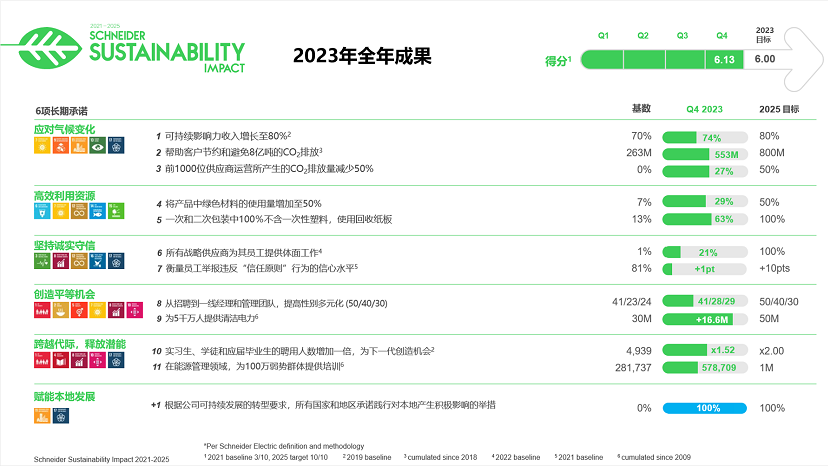Click the Q3 quarter label
Screen dimensions: 828x466
[682, 35]
